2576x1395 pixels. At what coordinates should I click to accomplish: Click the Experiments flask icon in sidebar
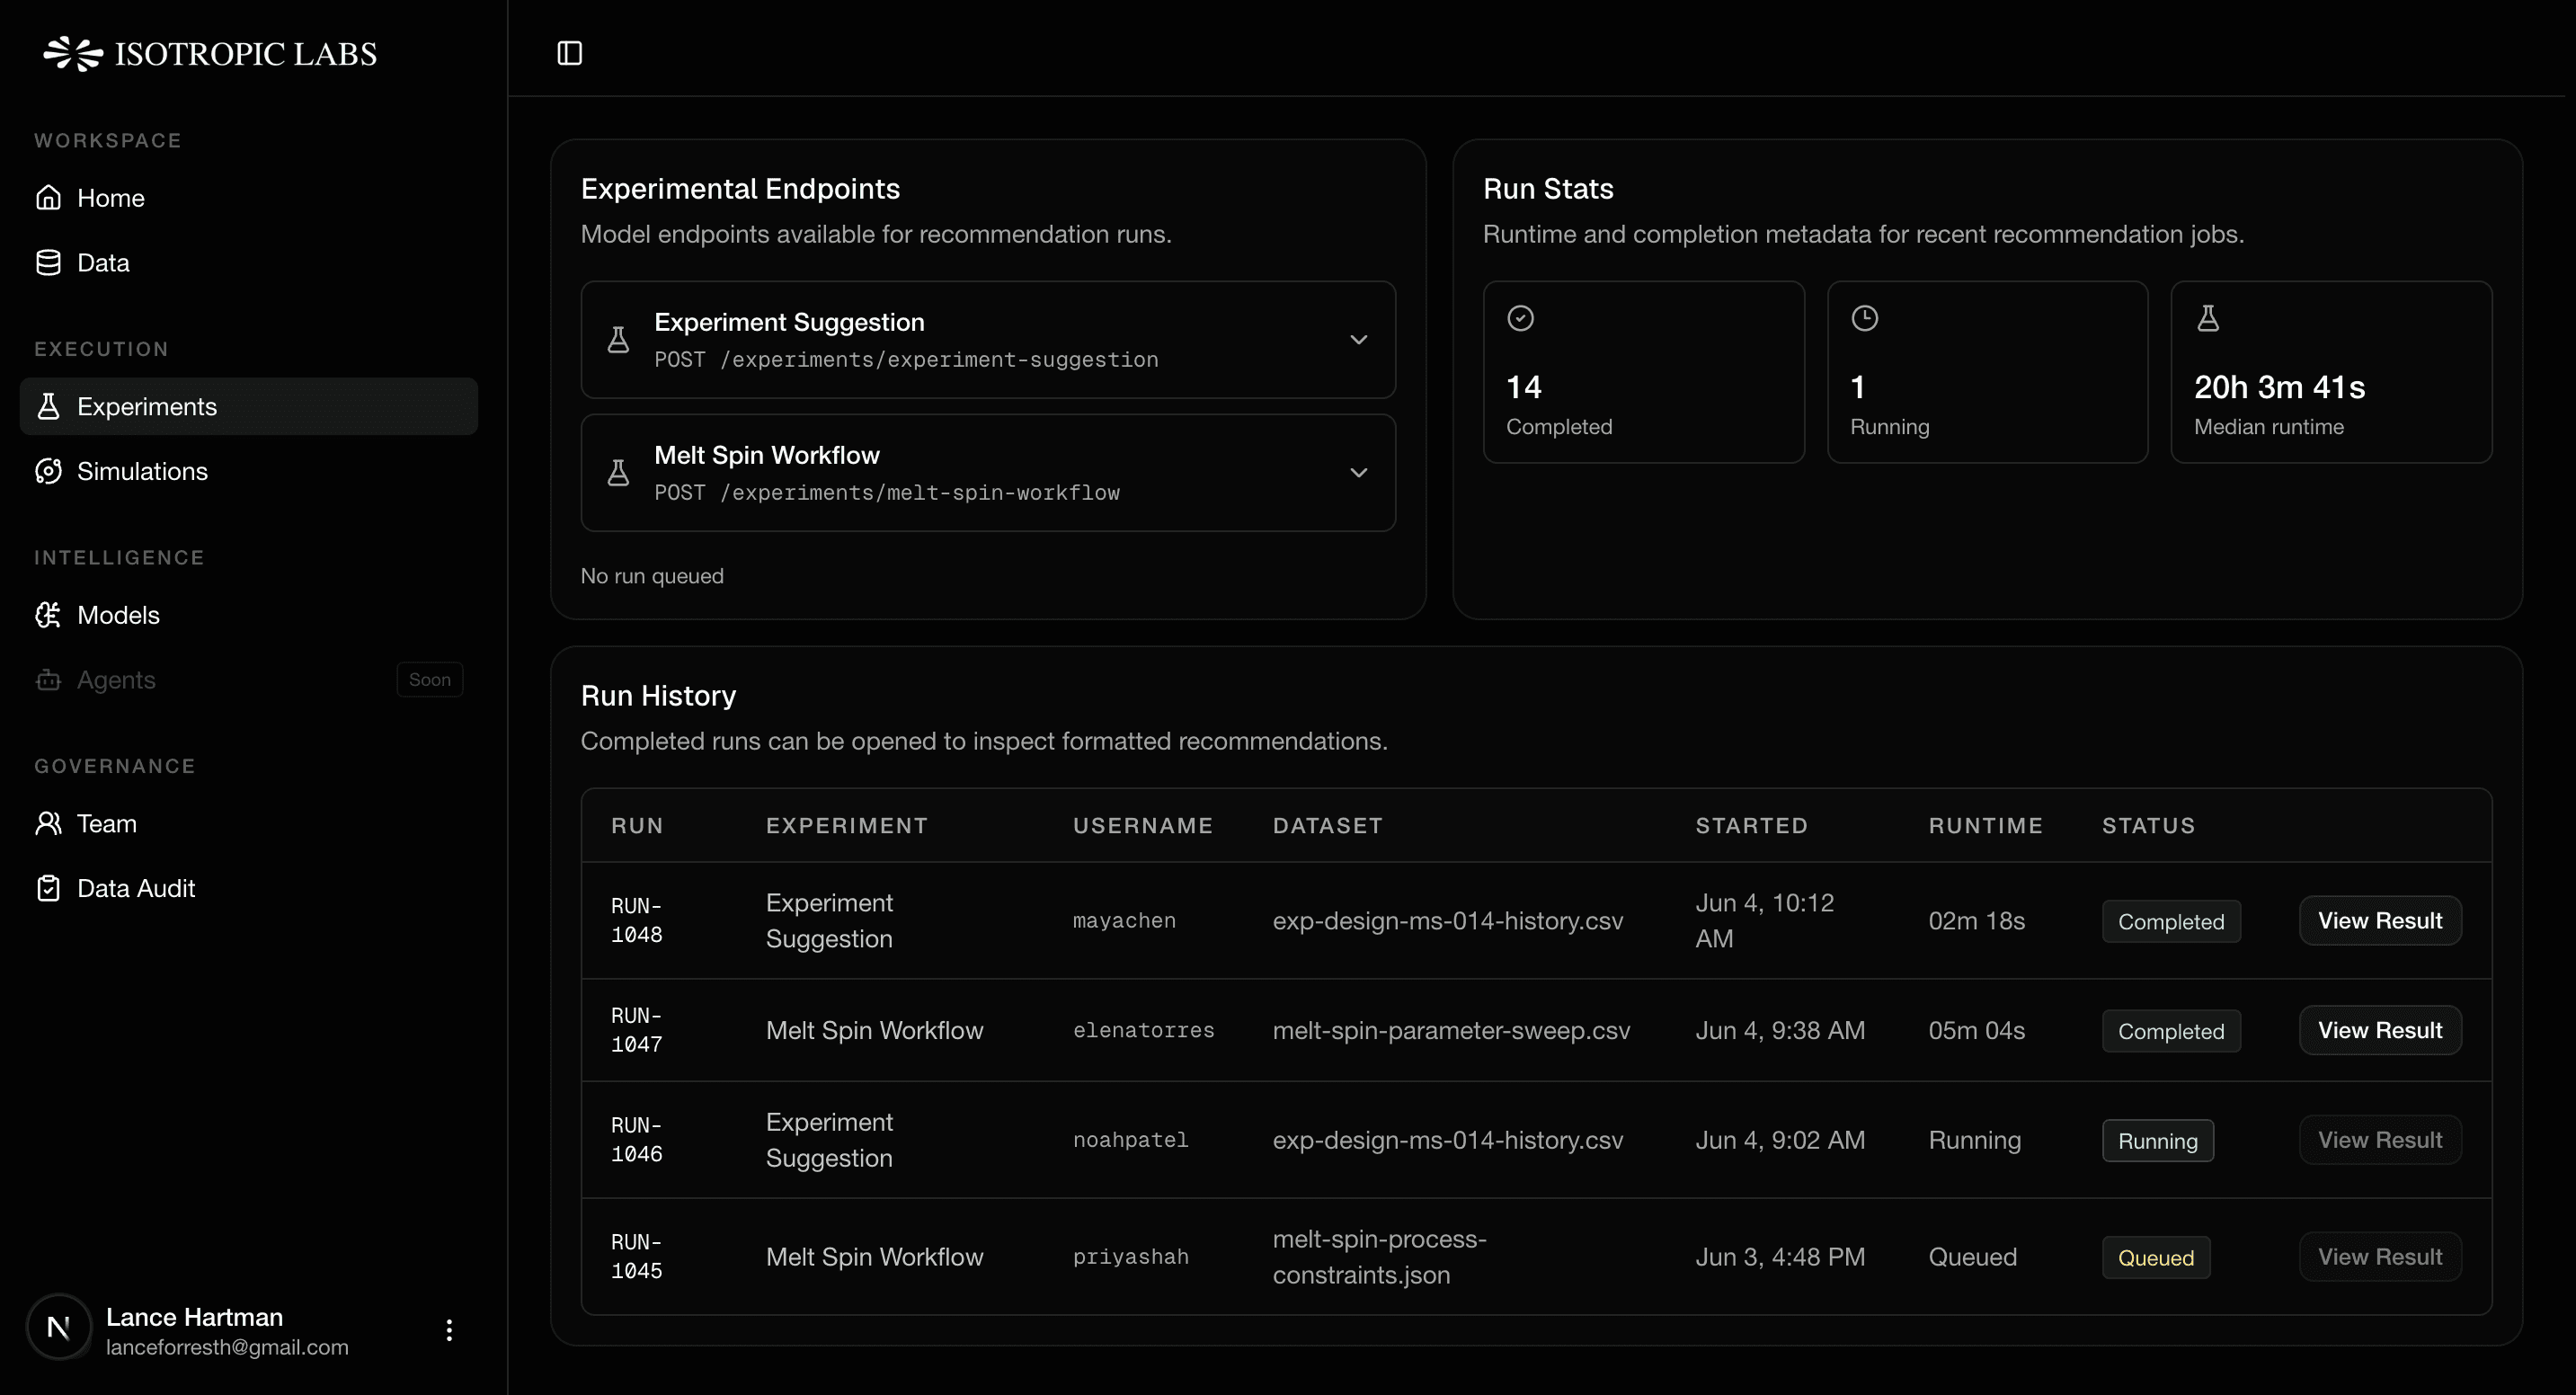(x=48, y=407)
